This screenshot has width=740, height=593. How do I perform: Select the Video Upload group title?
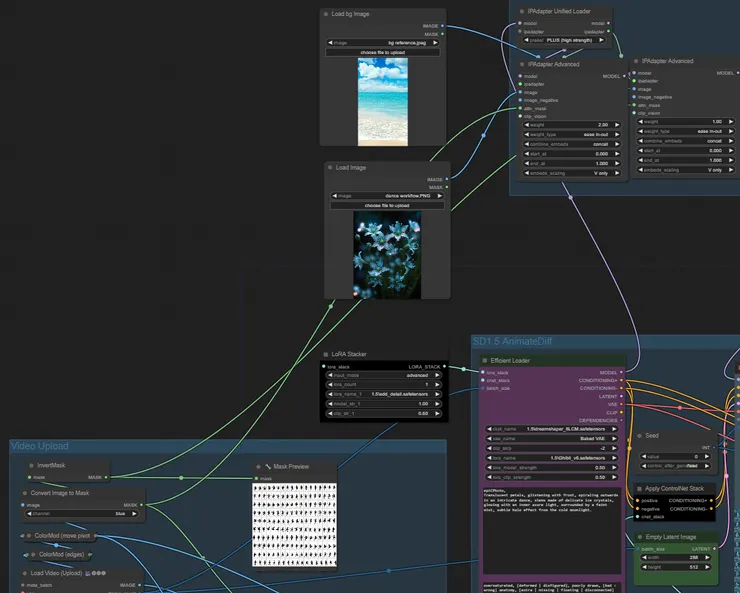pyautogui.click(x=40, y=445)
